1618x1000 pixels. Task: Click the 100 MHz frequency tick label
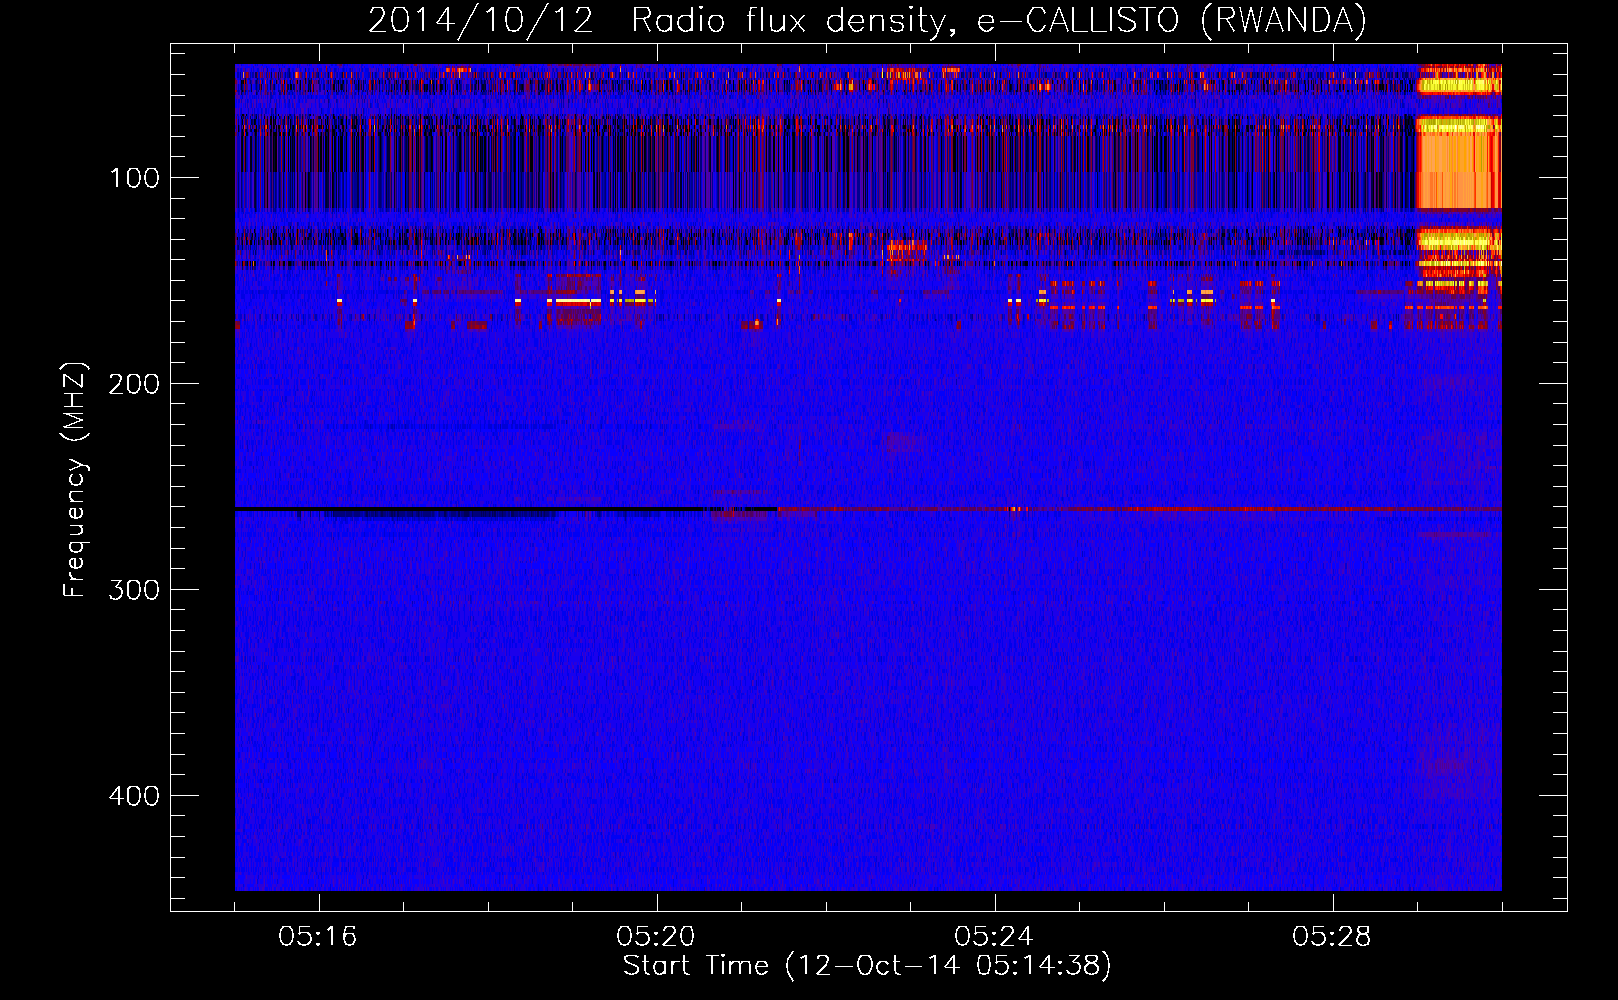134,178
